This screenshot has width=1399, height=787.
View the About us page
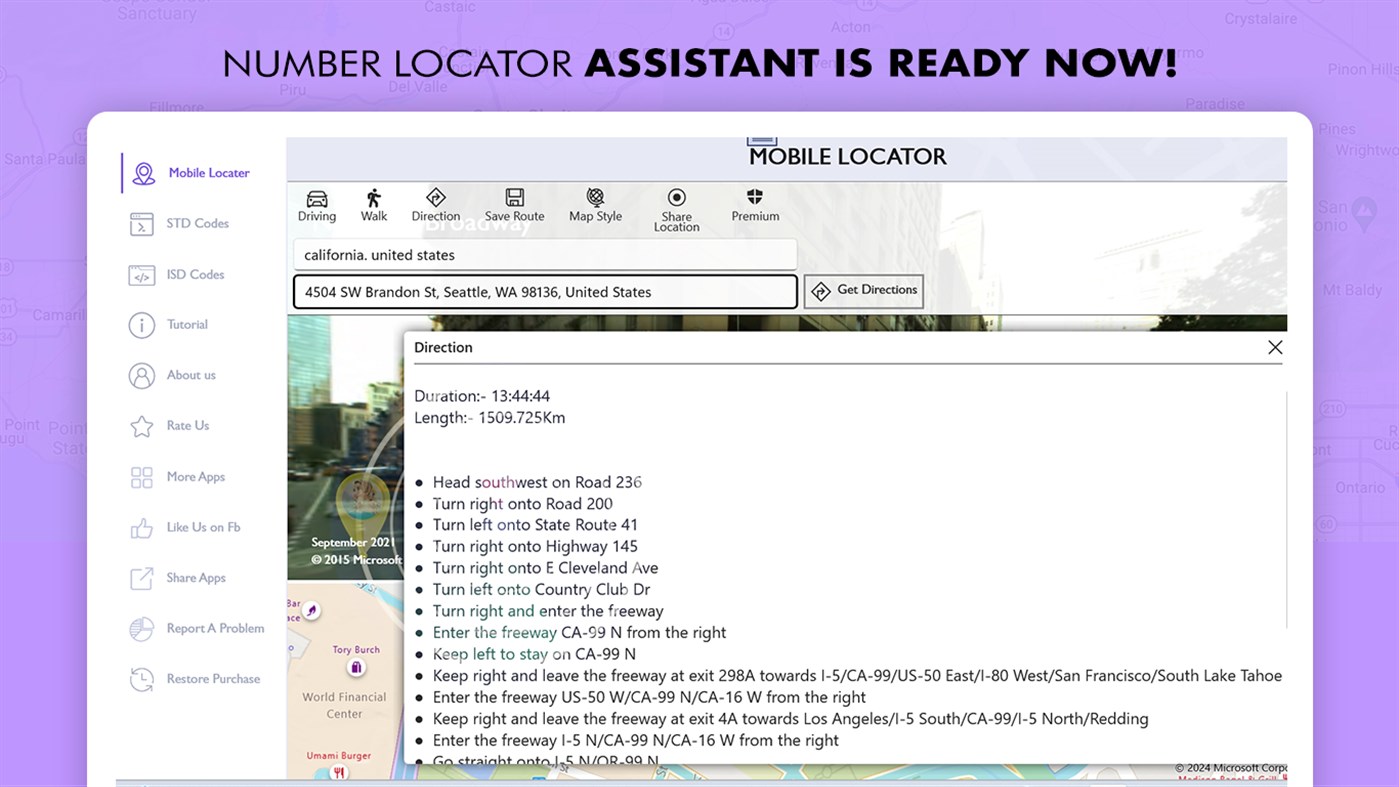point(142,375)
